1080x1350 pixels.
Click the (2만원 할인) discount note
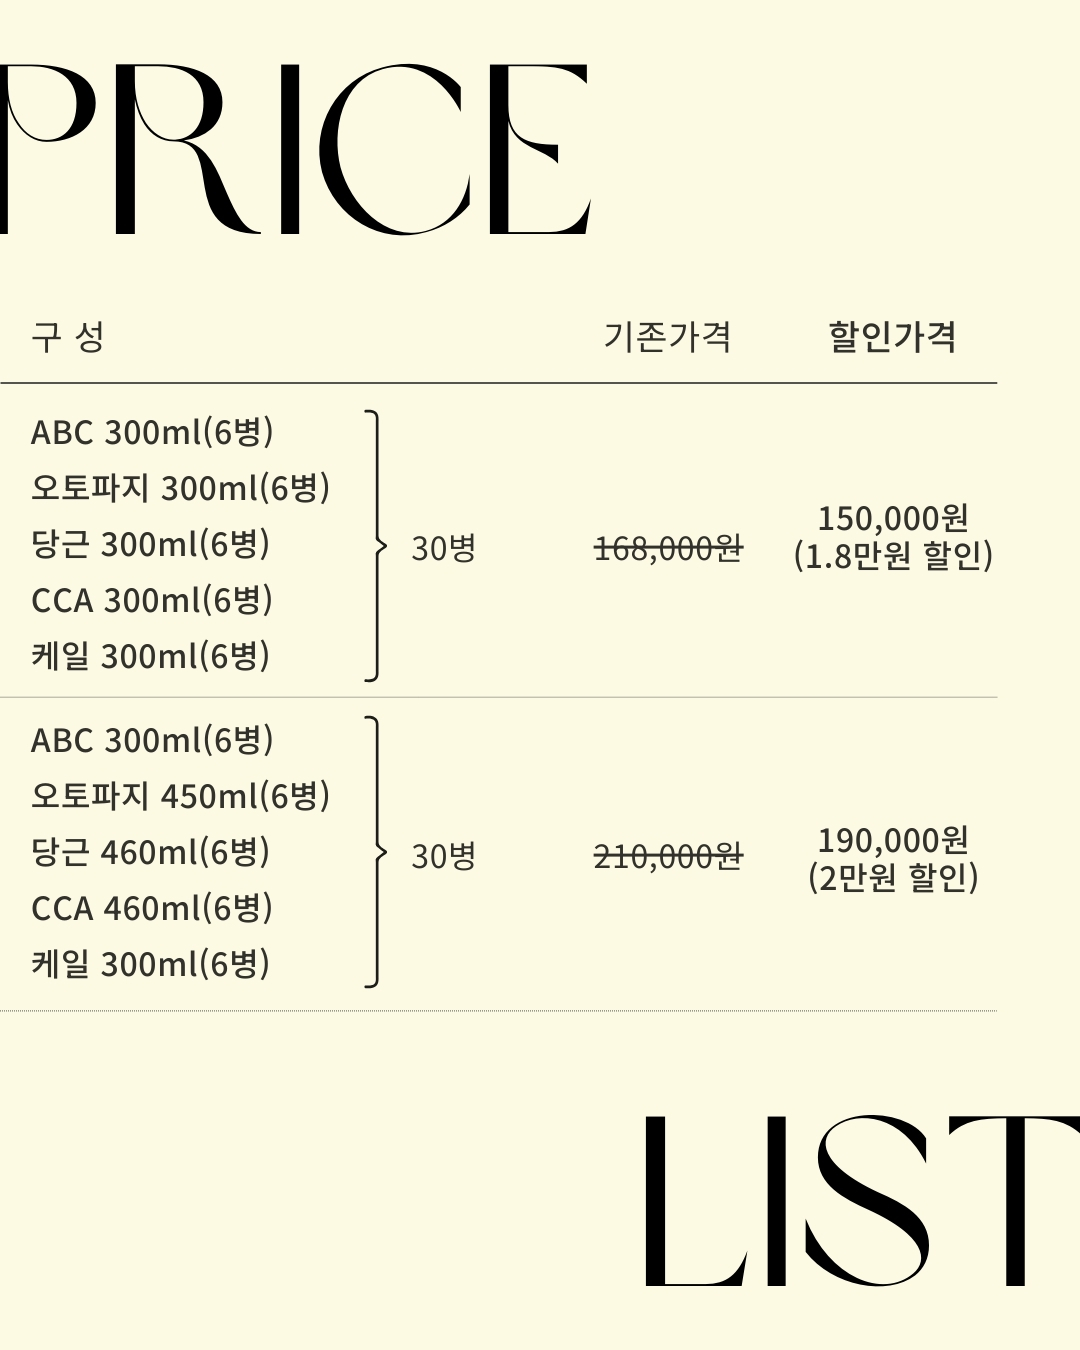click(893, 878)
